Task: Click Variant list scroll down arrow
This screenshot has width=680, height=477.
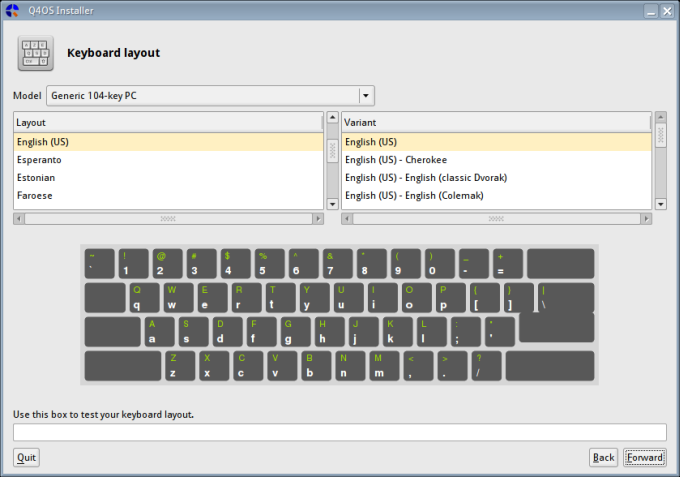Action: click(x=660, y=204)
